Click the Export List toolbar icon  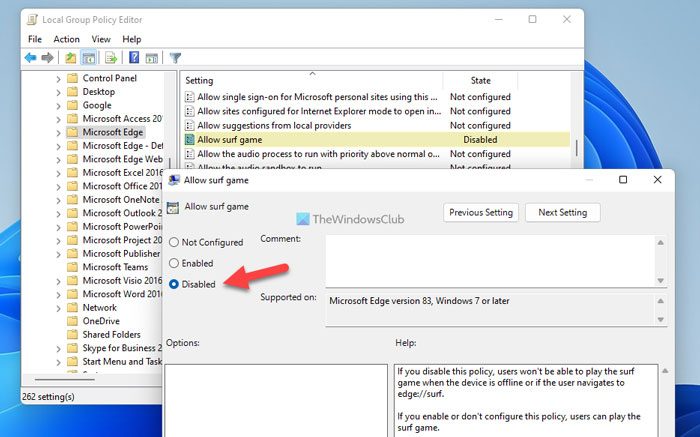coord(111,58)
